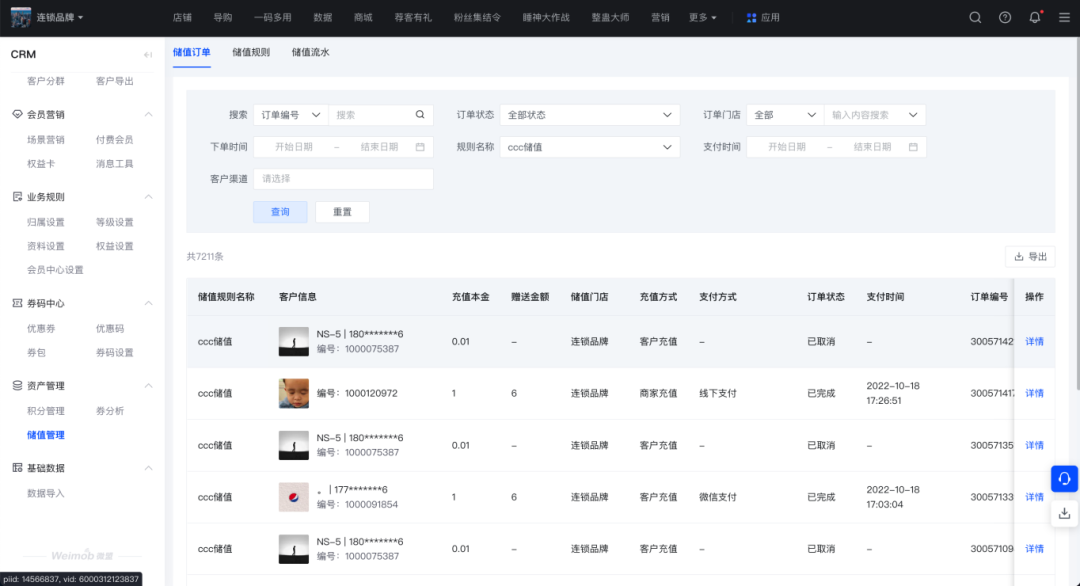
Task: Open the 订单编号 search type dropdown
Action: (x=291, y=114)
